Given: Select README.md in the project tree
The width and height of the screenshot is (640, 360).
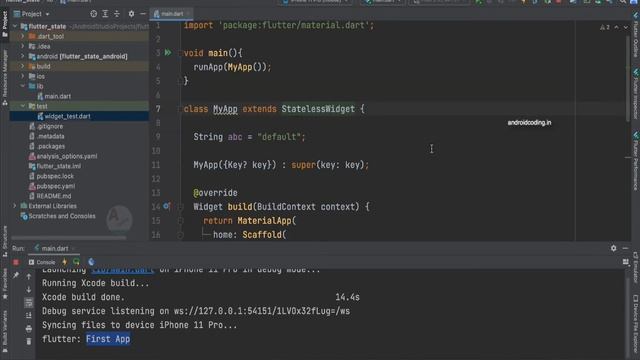Looking at the screenshot, I should click(53, 196).
